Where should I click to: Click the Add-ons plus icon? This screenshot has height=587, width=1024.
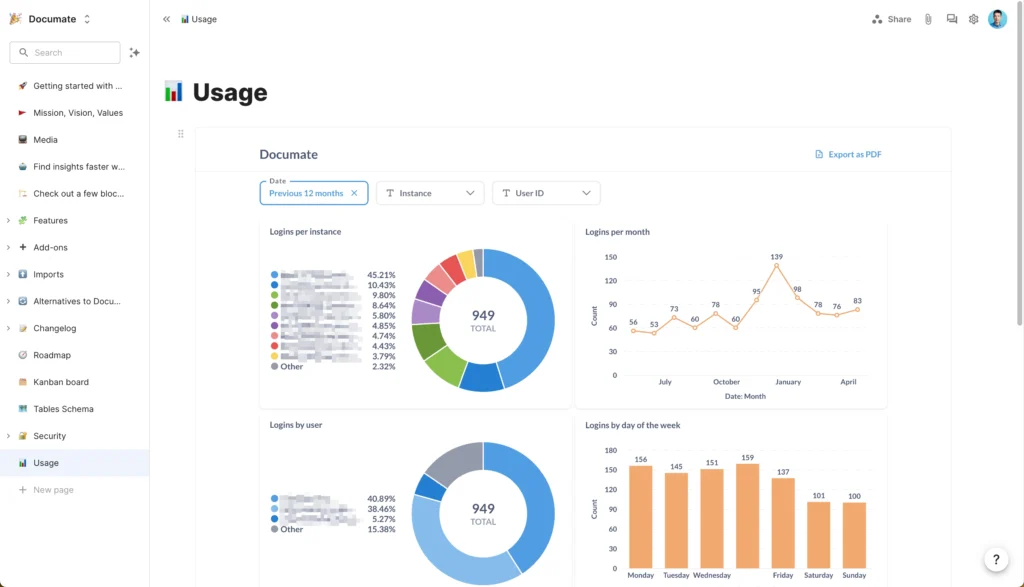23,247
